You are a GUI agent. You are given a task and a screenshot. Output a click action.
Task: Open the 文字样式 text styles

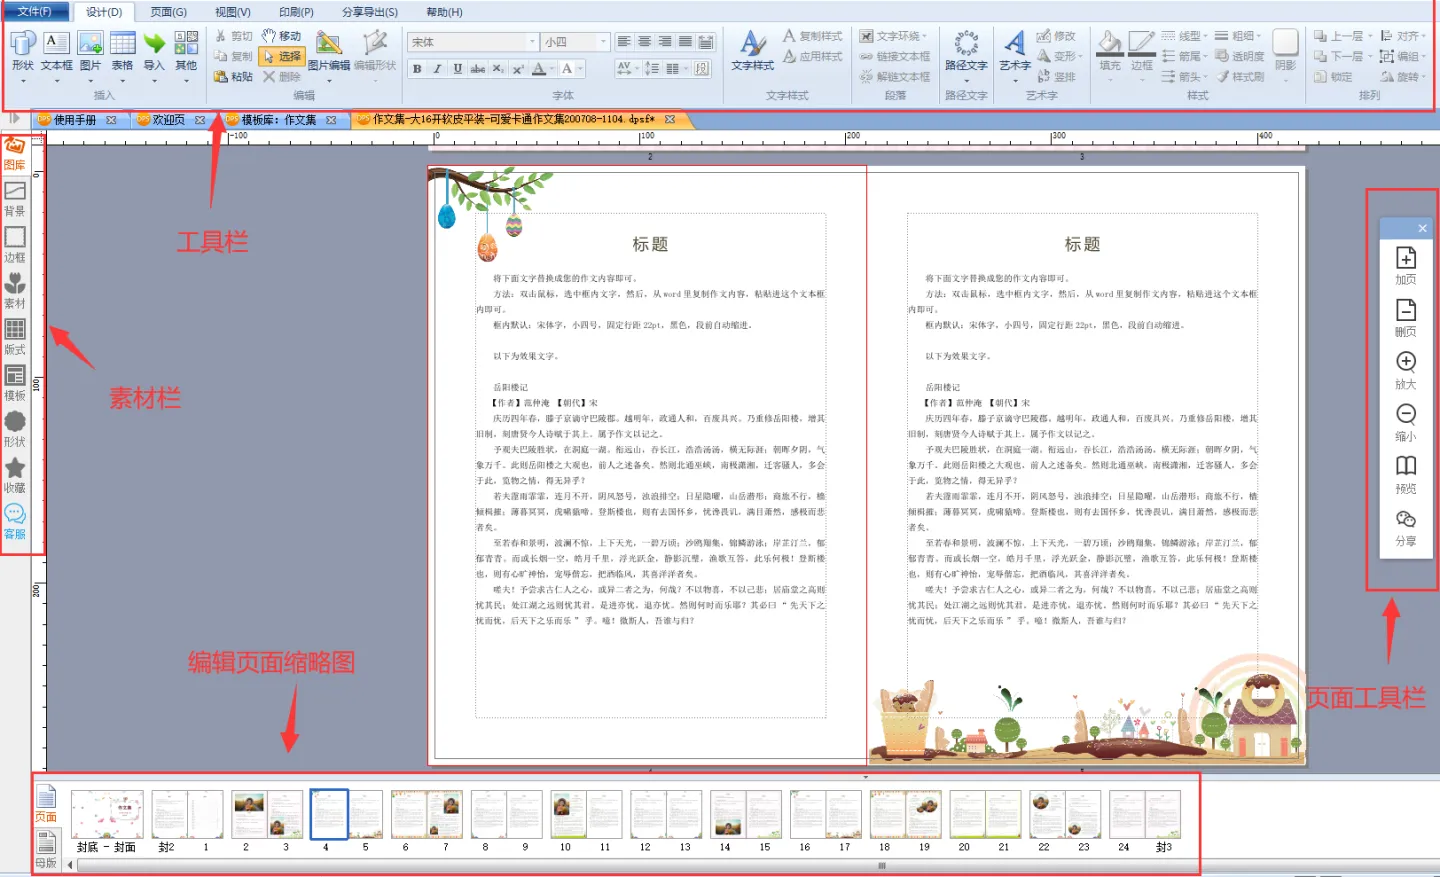[752, 51]
